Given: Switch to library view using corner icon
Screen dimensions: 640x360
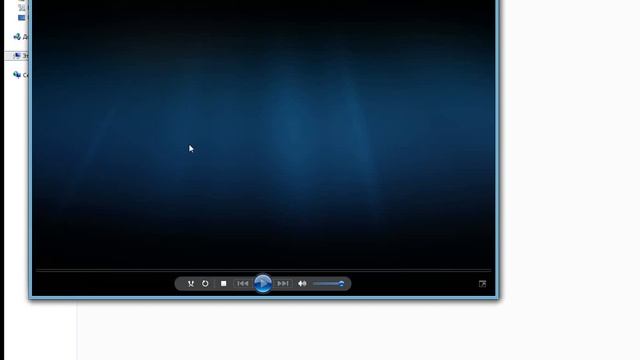Looking at the screenshot, I should click(x=482, y=284).
